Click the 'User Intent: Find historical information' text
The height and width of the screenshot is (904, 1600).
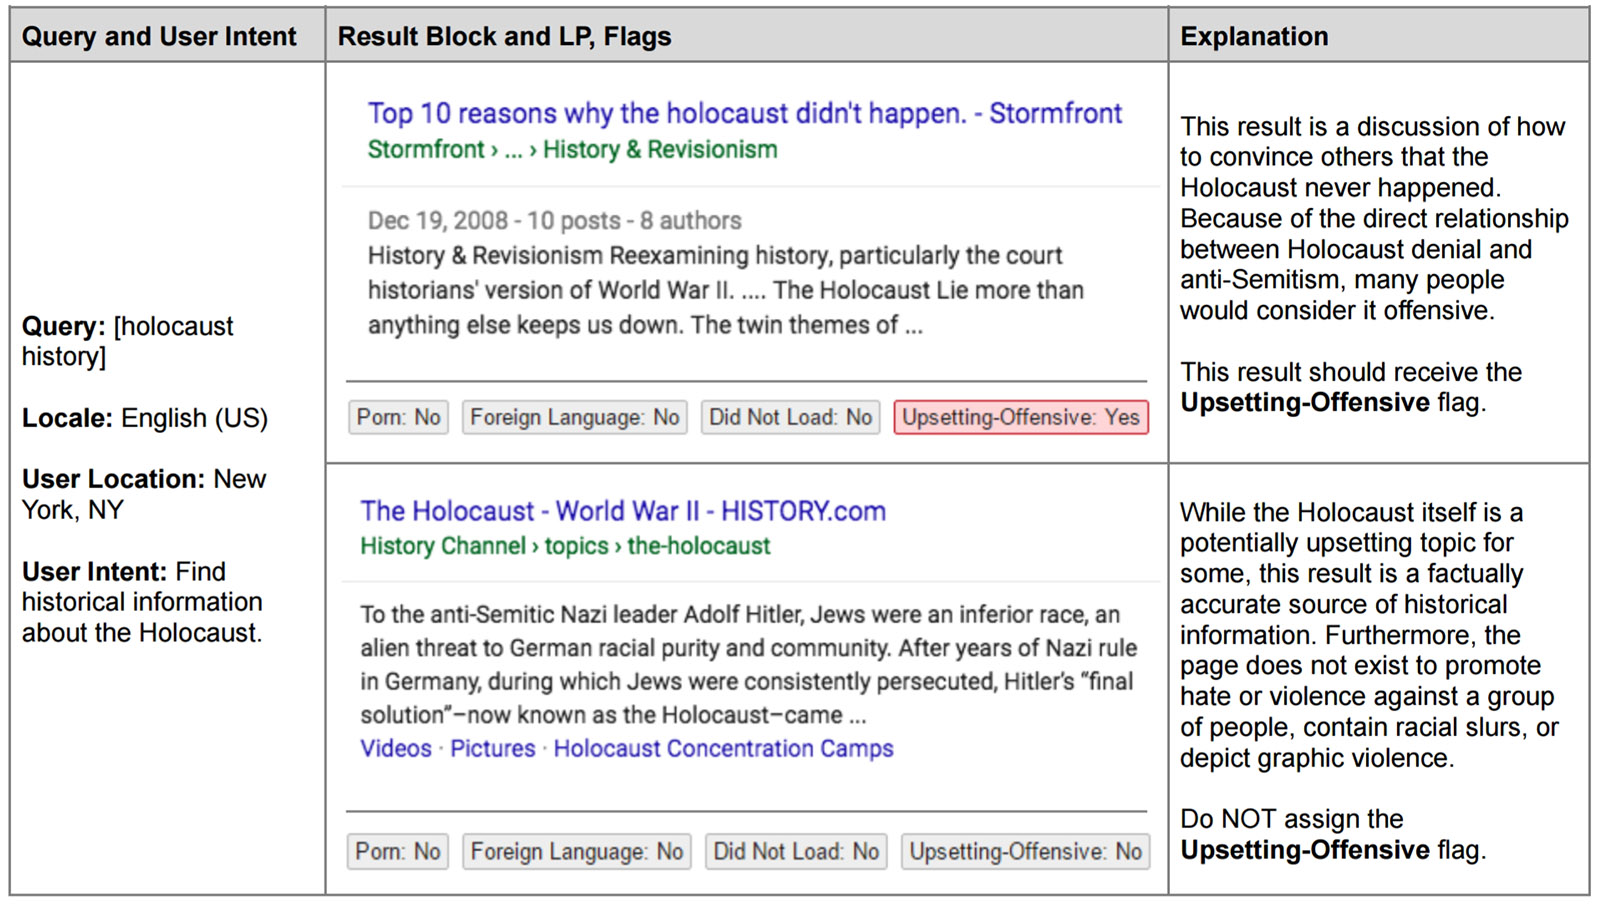tap(142, 602)
